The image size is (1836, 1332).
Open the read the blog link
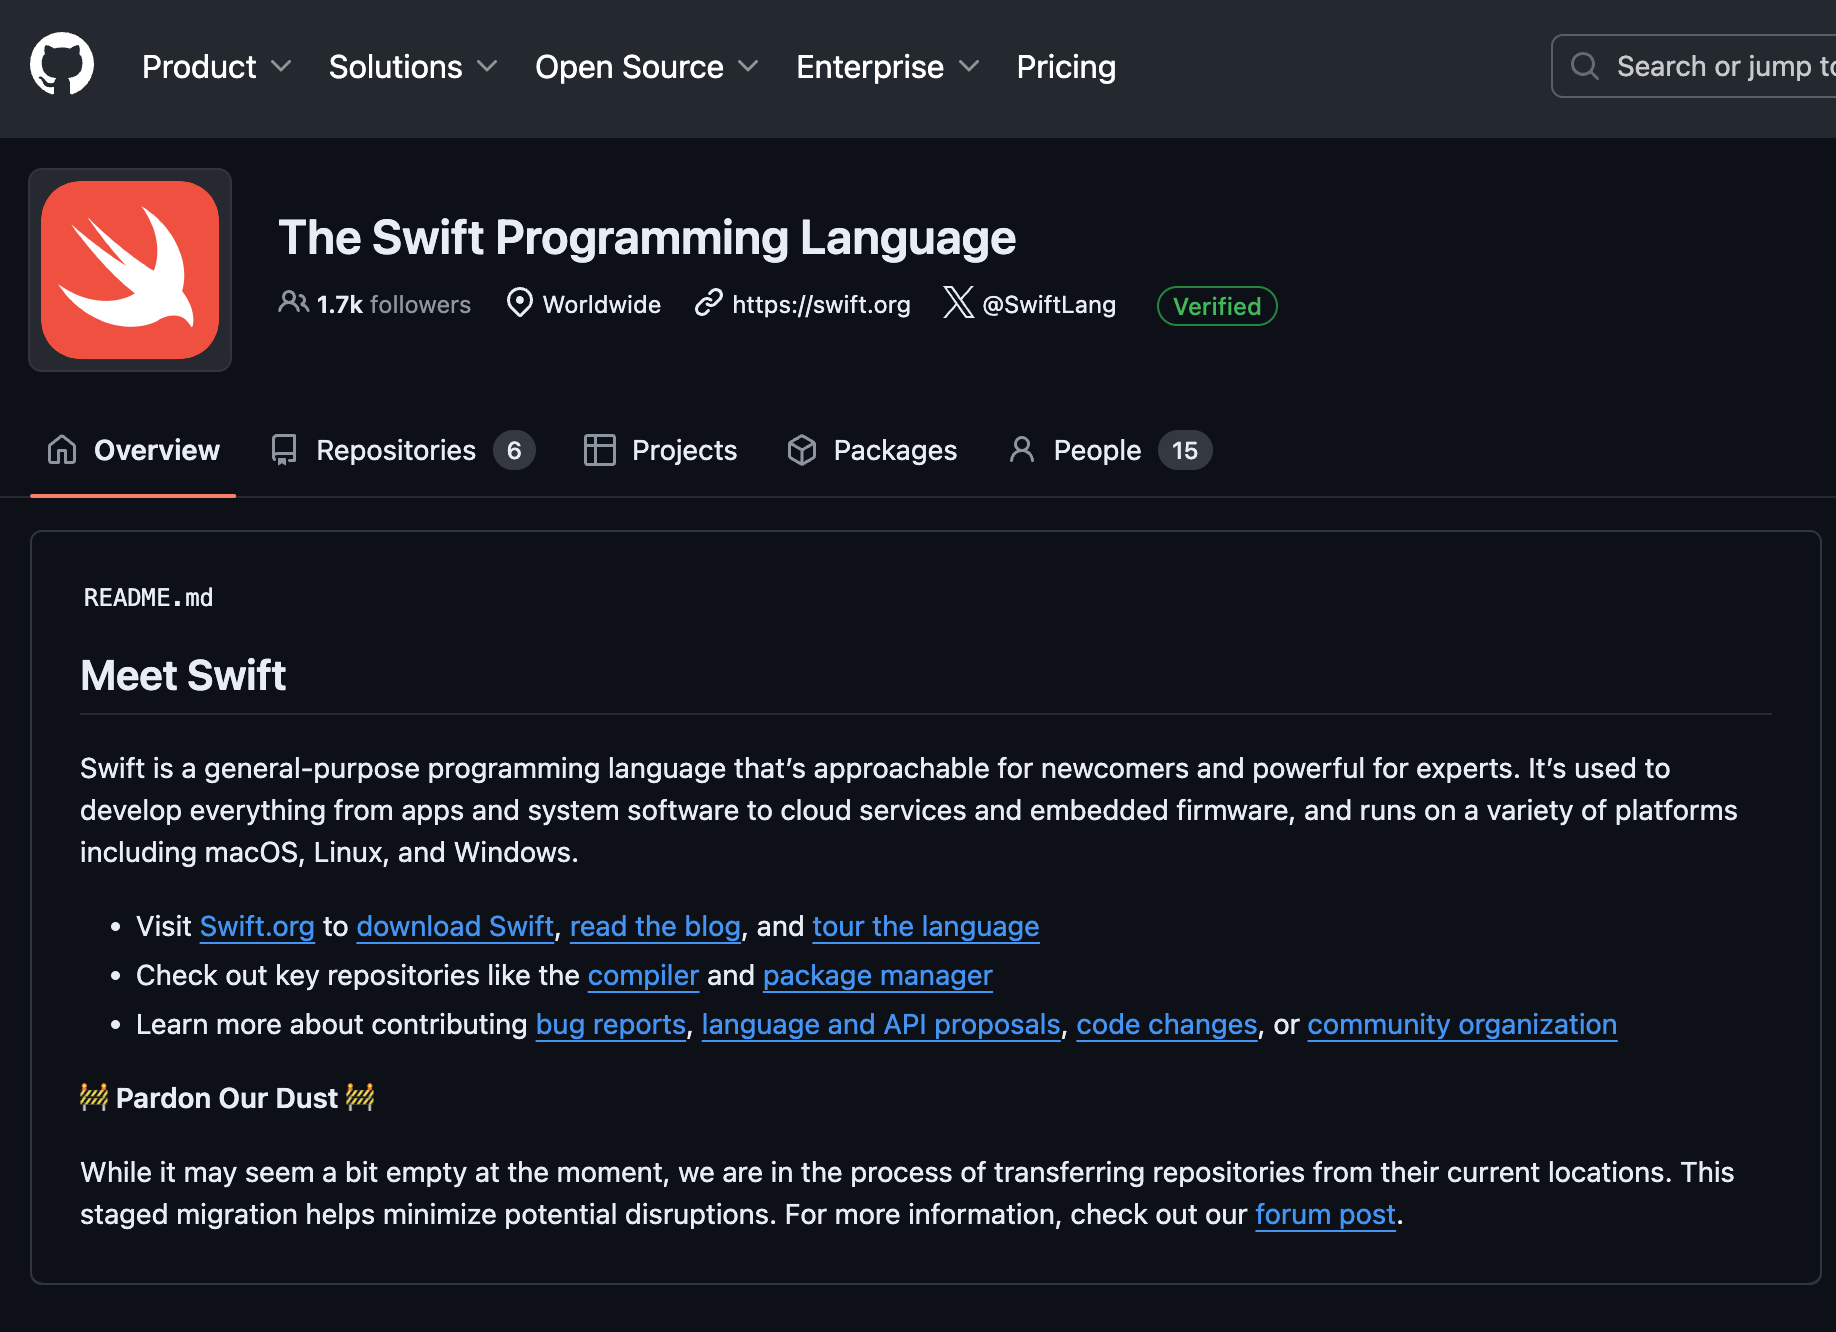tap(655, 926)
